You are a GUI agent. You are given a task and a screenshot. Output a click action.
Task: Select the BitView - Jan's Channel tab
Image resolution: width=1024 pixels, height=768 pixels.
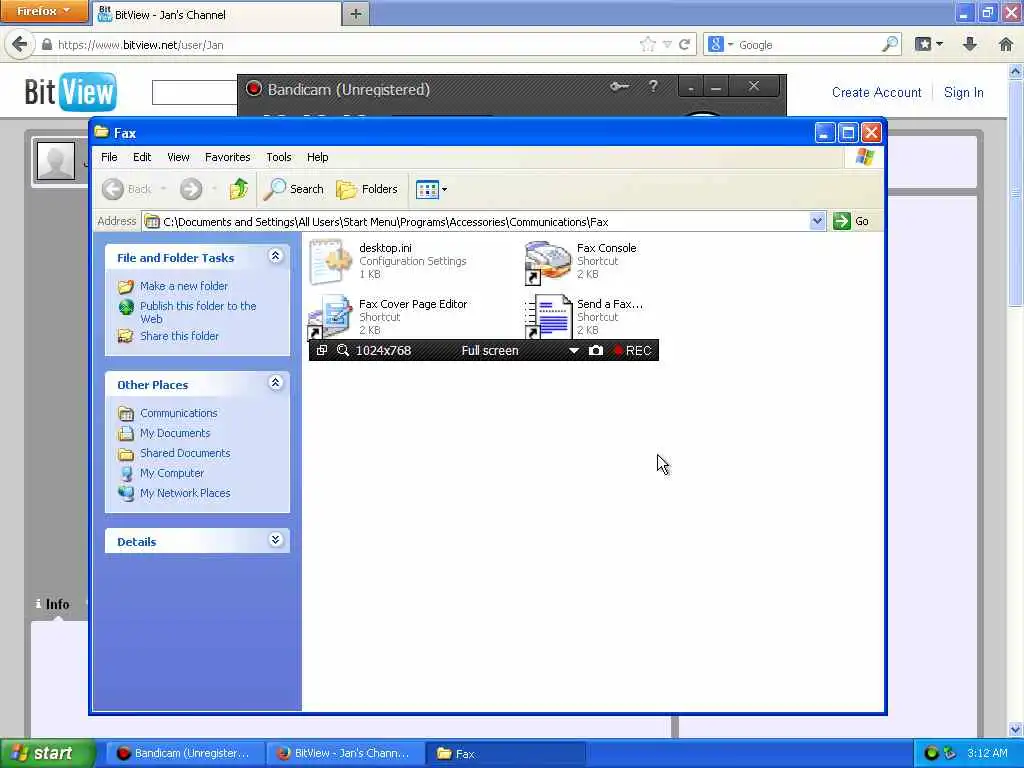[216, 14]
